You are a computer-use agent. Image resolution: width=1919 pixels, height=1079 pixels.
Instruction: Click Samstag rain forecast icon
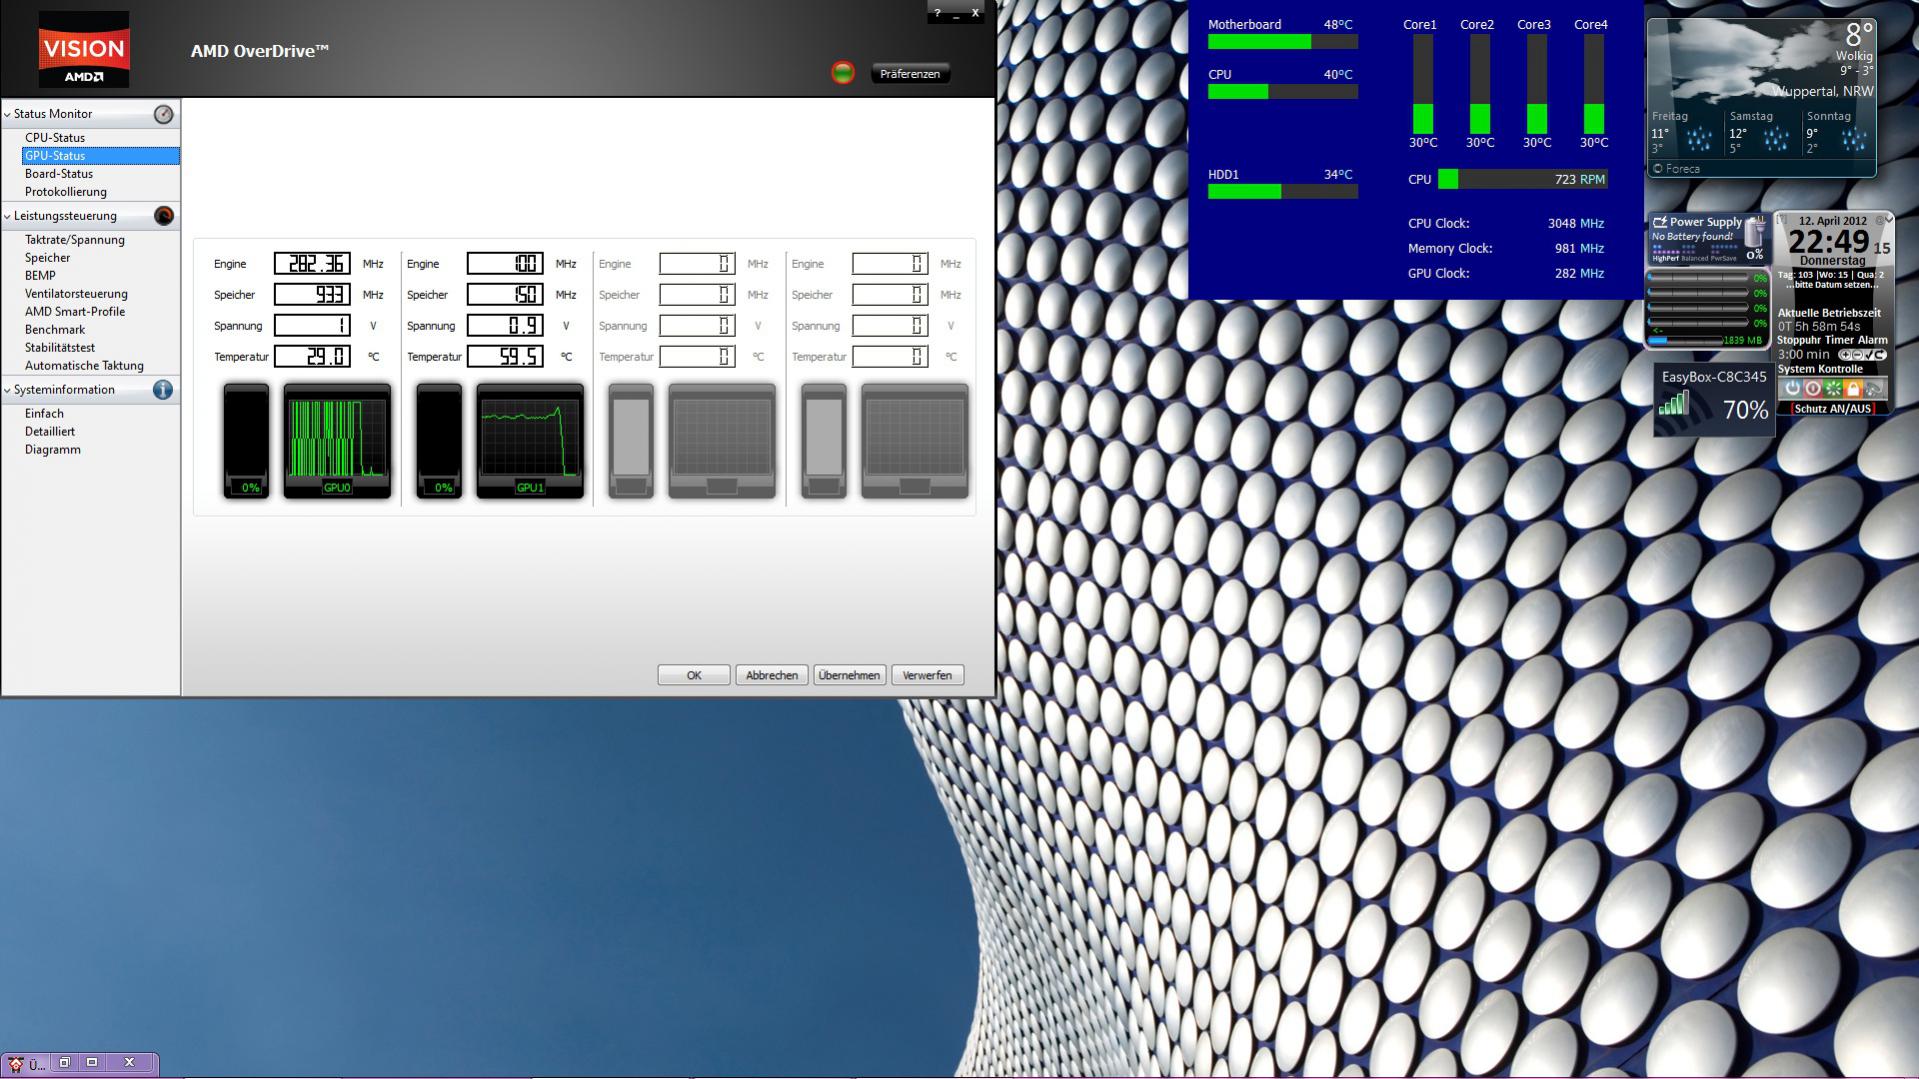click(1776, 140)
